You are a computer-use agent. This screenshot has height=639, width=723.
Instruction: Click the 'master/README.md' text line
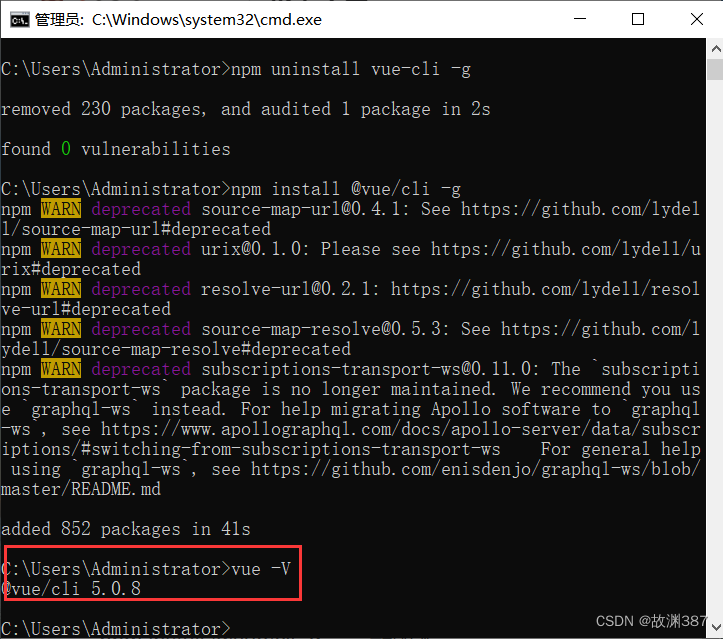tap(81, 489)
